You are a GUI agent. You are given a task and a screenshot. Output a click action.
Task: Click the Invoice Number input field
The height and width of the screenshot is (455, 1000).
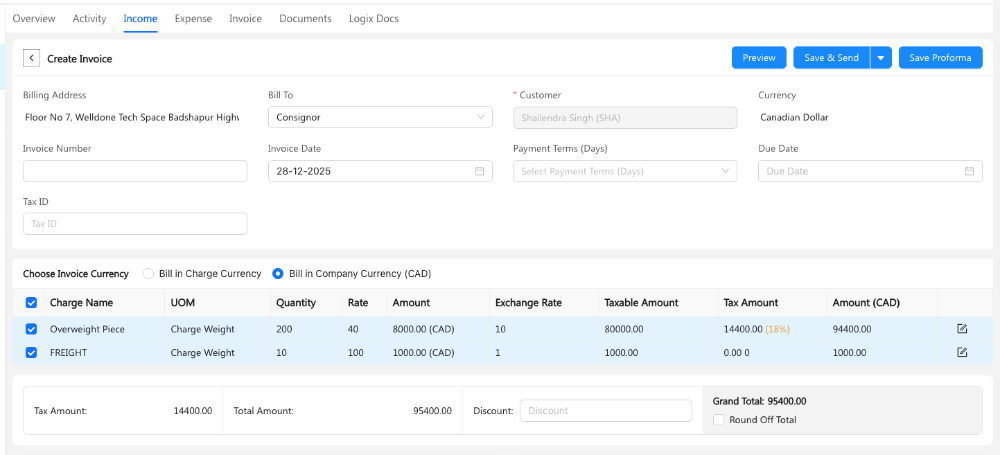135,171
